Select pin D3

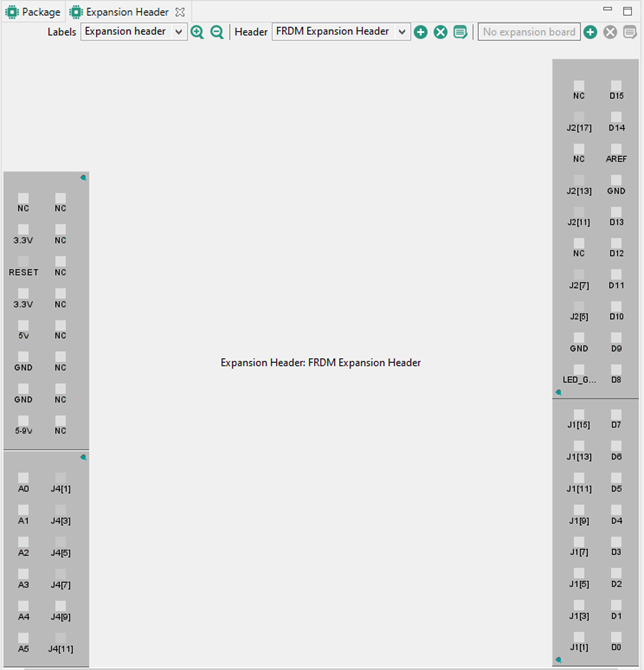click(x=616, y=542)
